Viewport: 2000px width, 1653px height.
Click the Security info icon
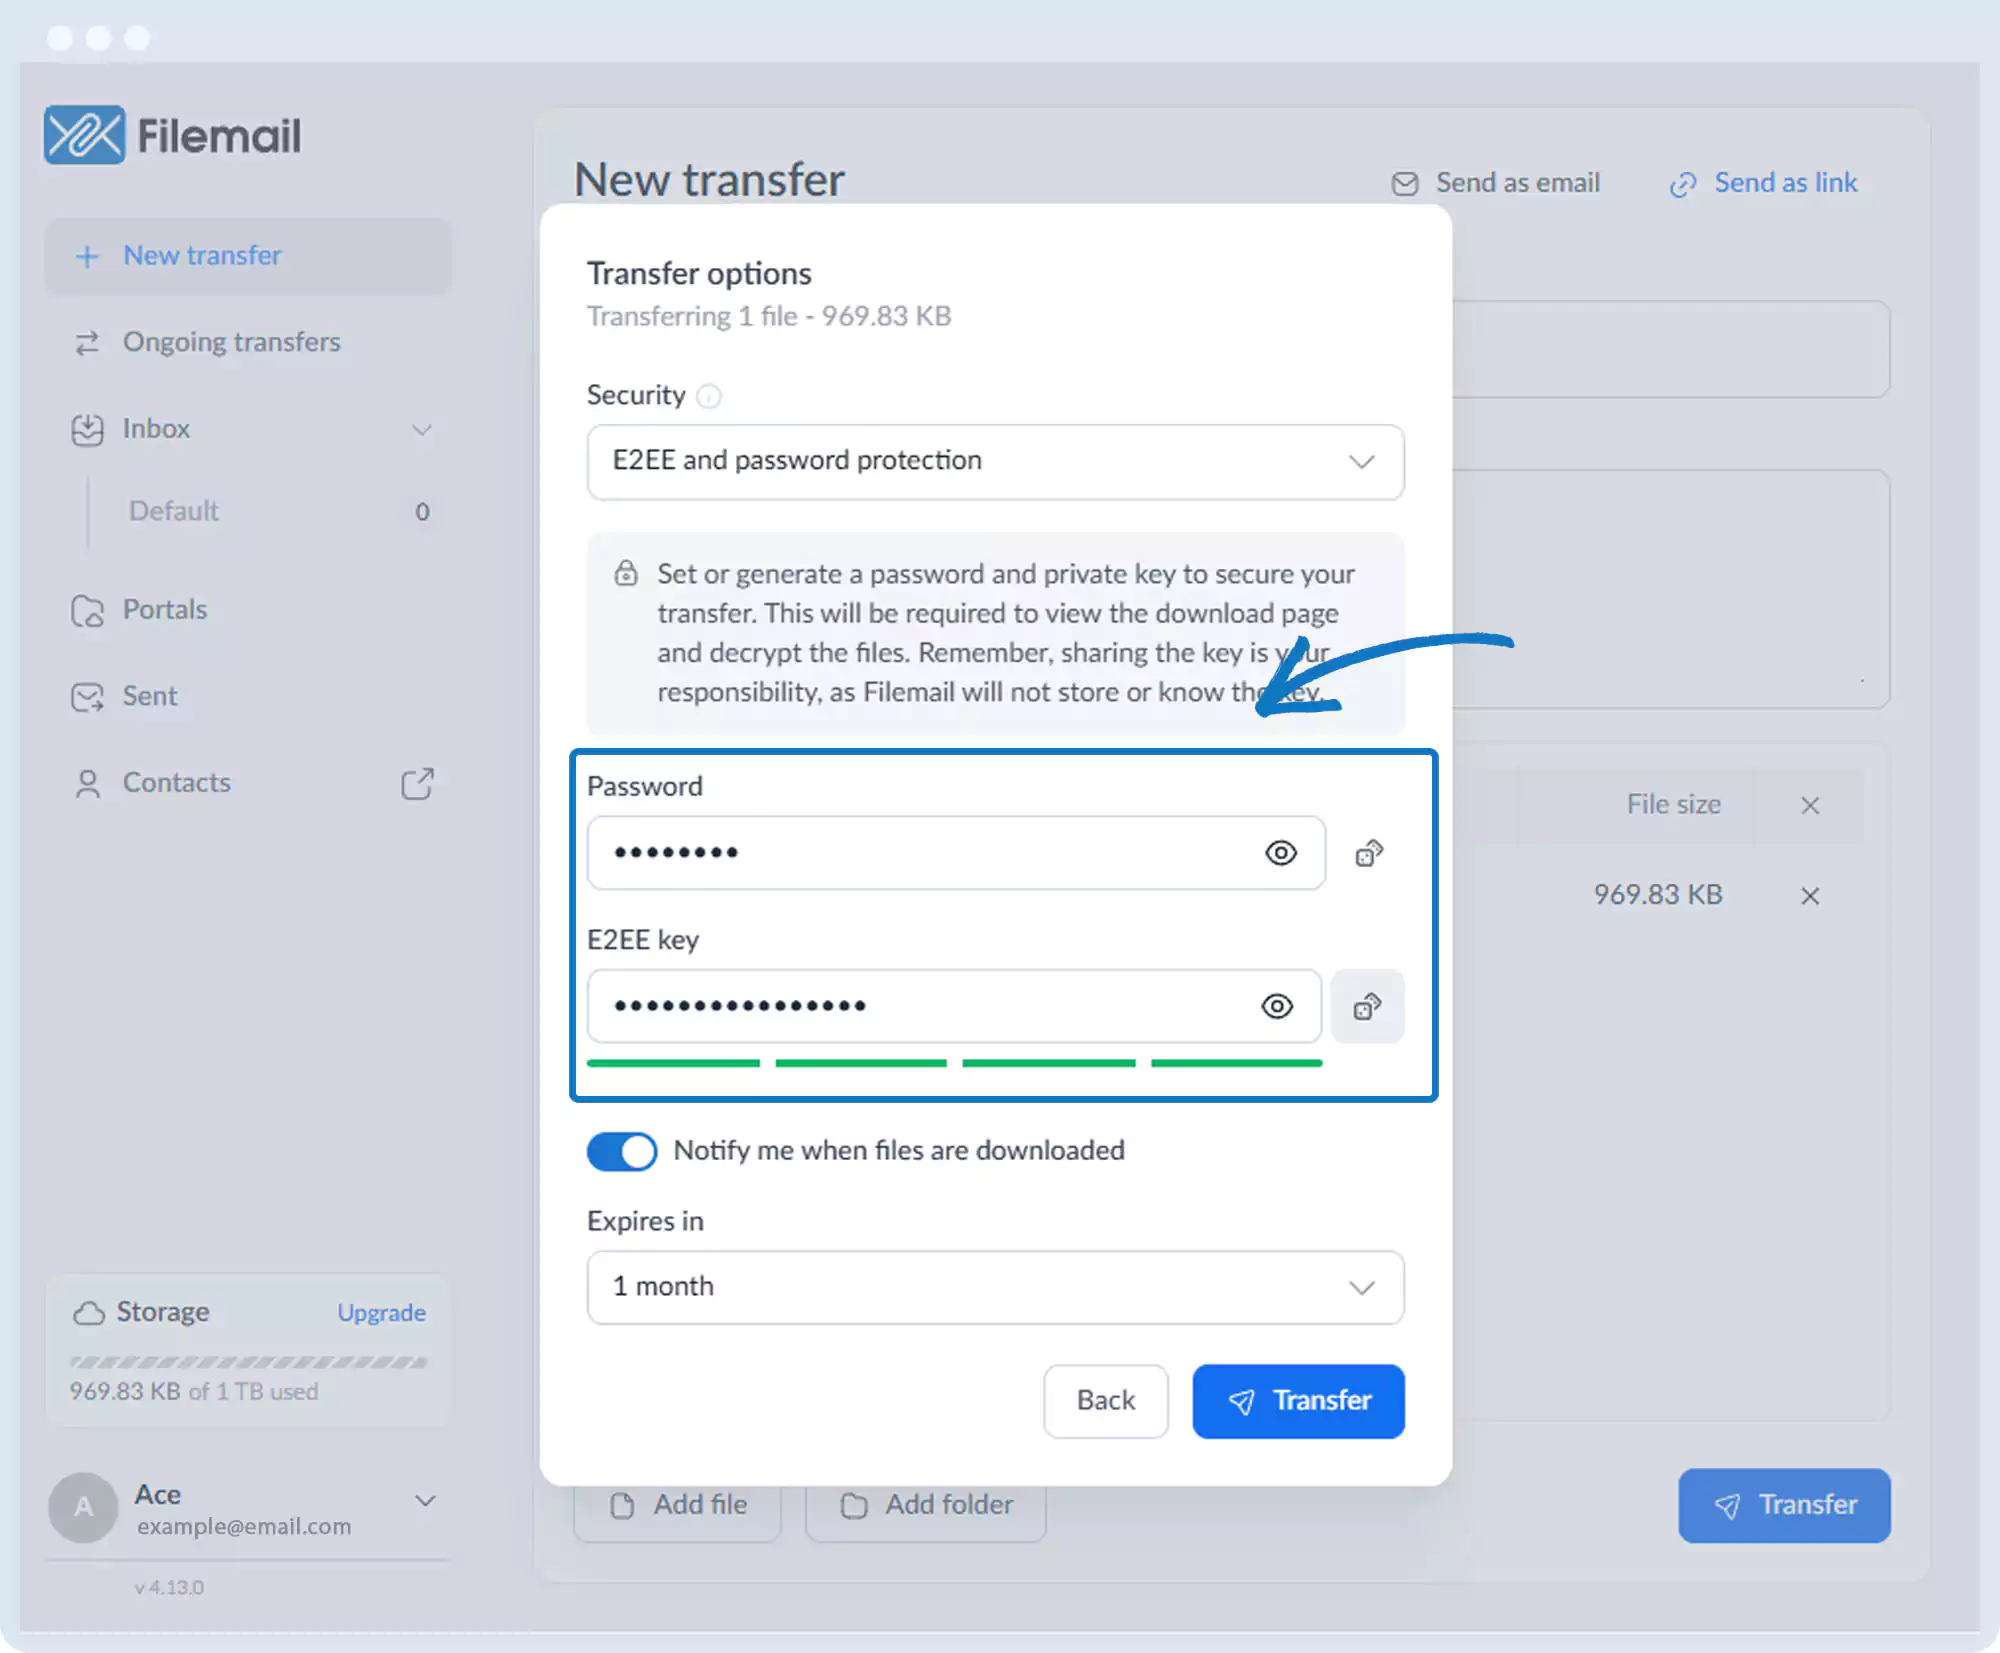708,396
